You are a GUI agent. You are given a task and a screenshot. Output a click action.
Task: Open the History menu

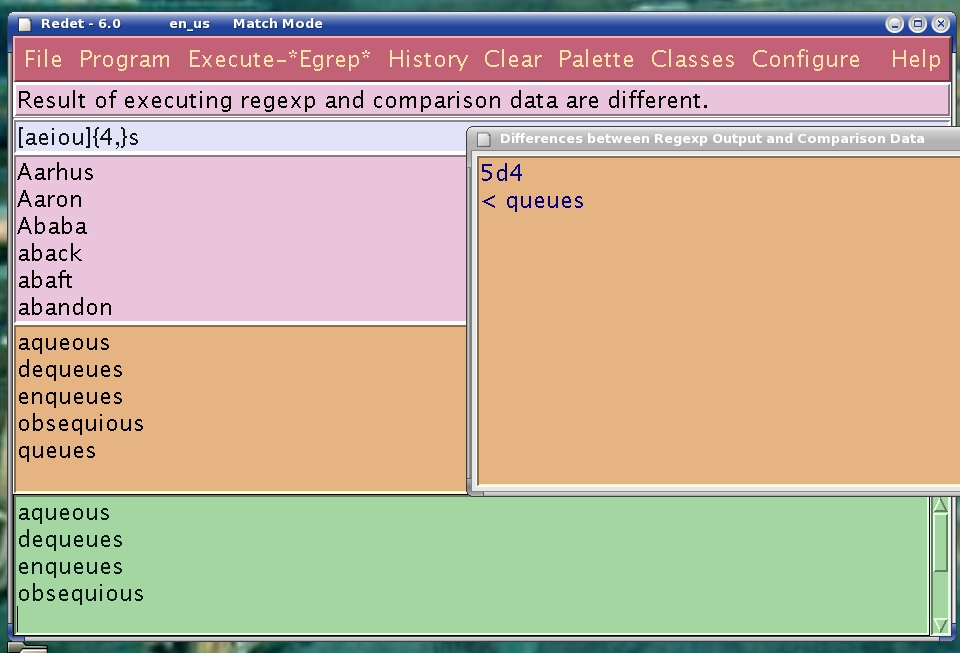tap(428, 60)
